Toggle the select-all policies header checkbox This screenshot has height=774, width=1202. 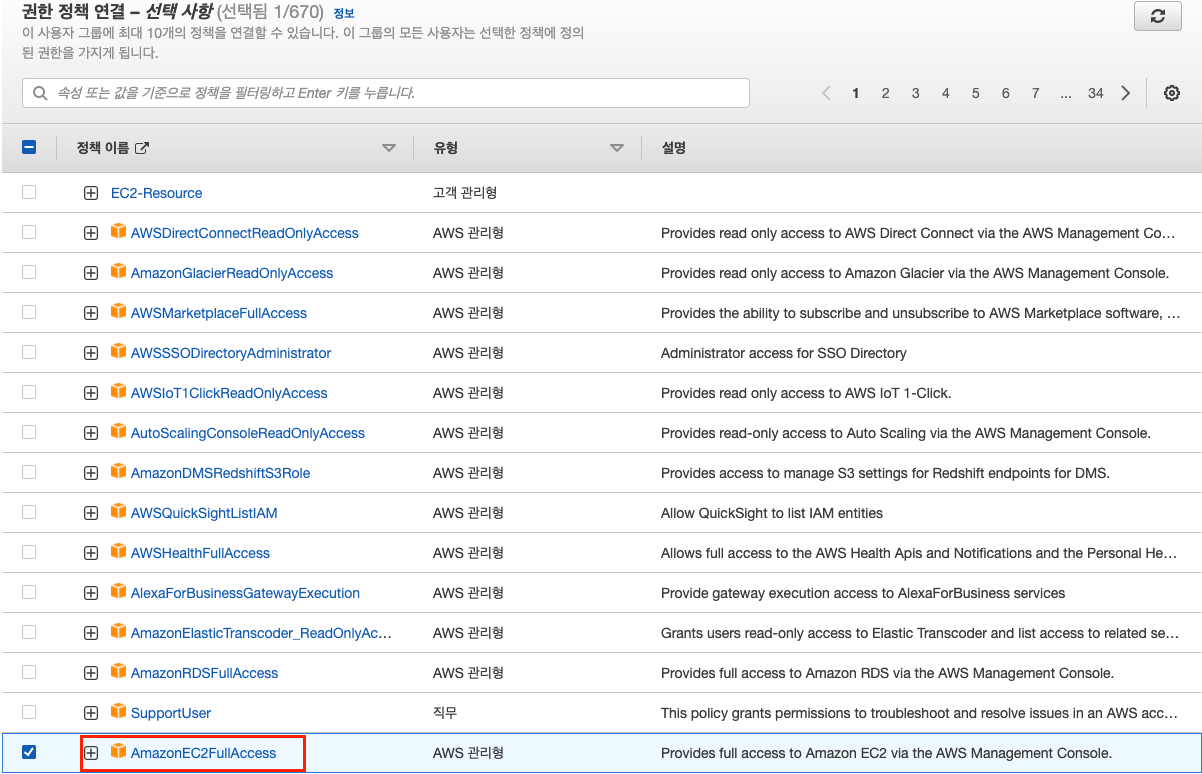pos(29,147)
